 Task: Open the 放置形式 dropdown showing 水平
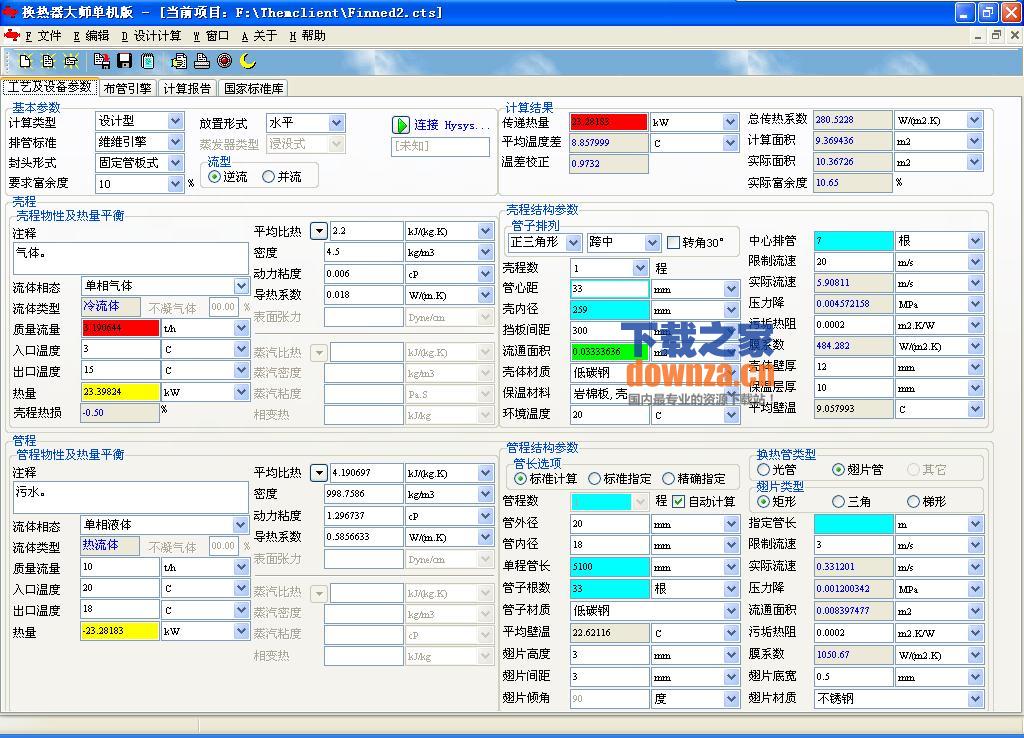tap(336, 122)
